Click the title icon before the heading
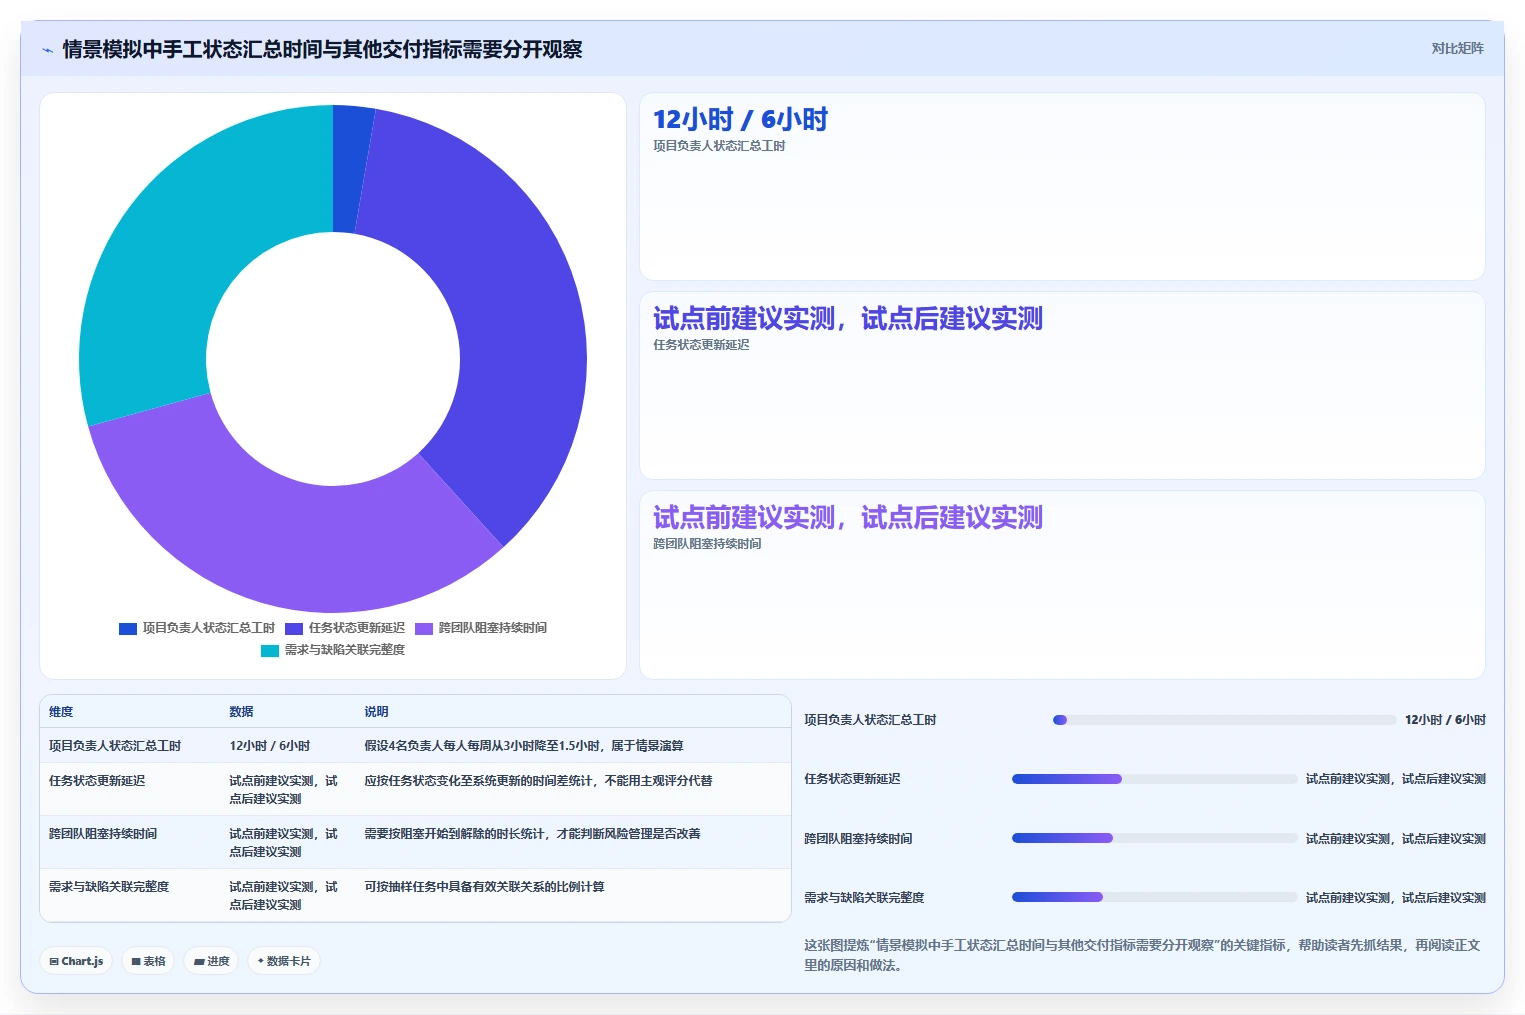The width and height of the screenshot is (1525, 1015). click(47, 50)
